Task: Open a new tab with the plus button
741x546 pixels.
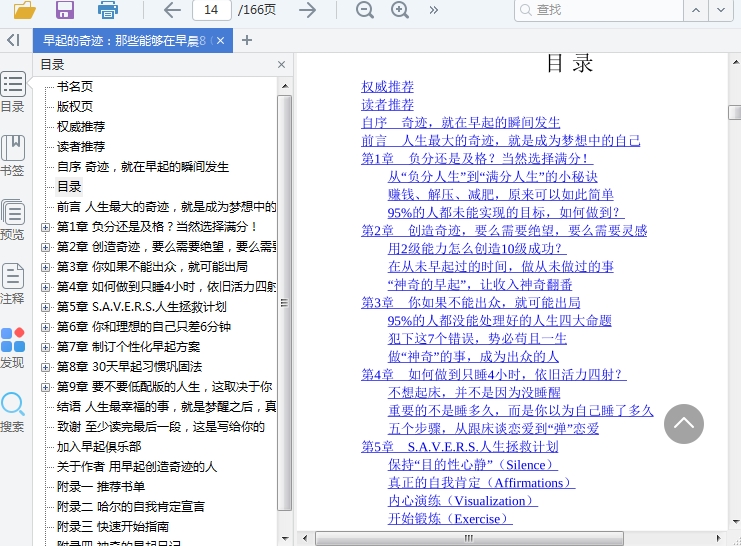Action: (x=247, y=41)
